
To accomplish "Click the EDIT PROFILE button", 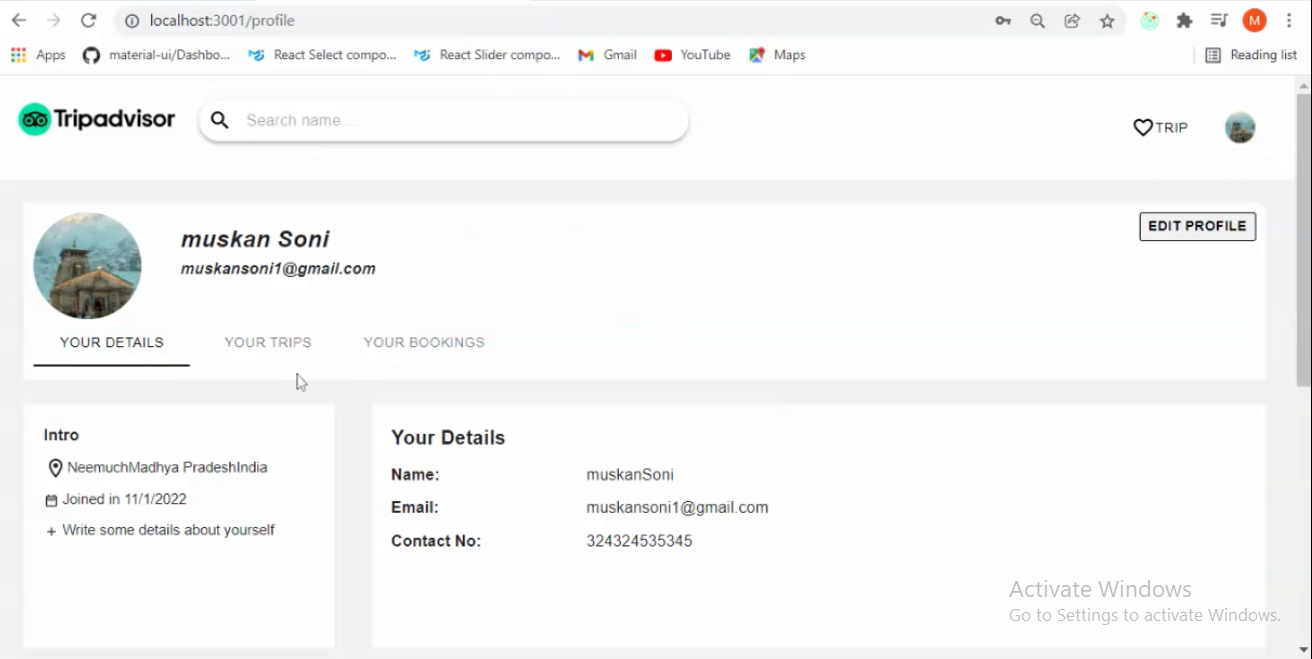I will coord(1197,226).
